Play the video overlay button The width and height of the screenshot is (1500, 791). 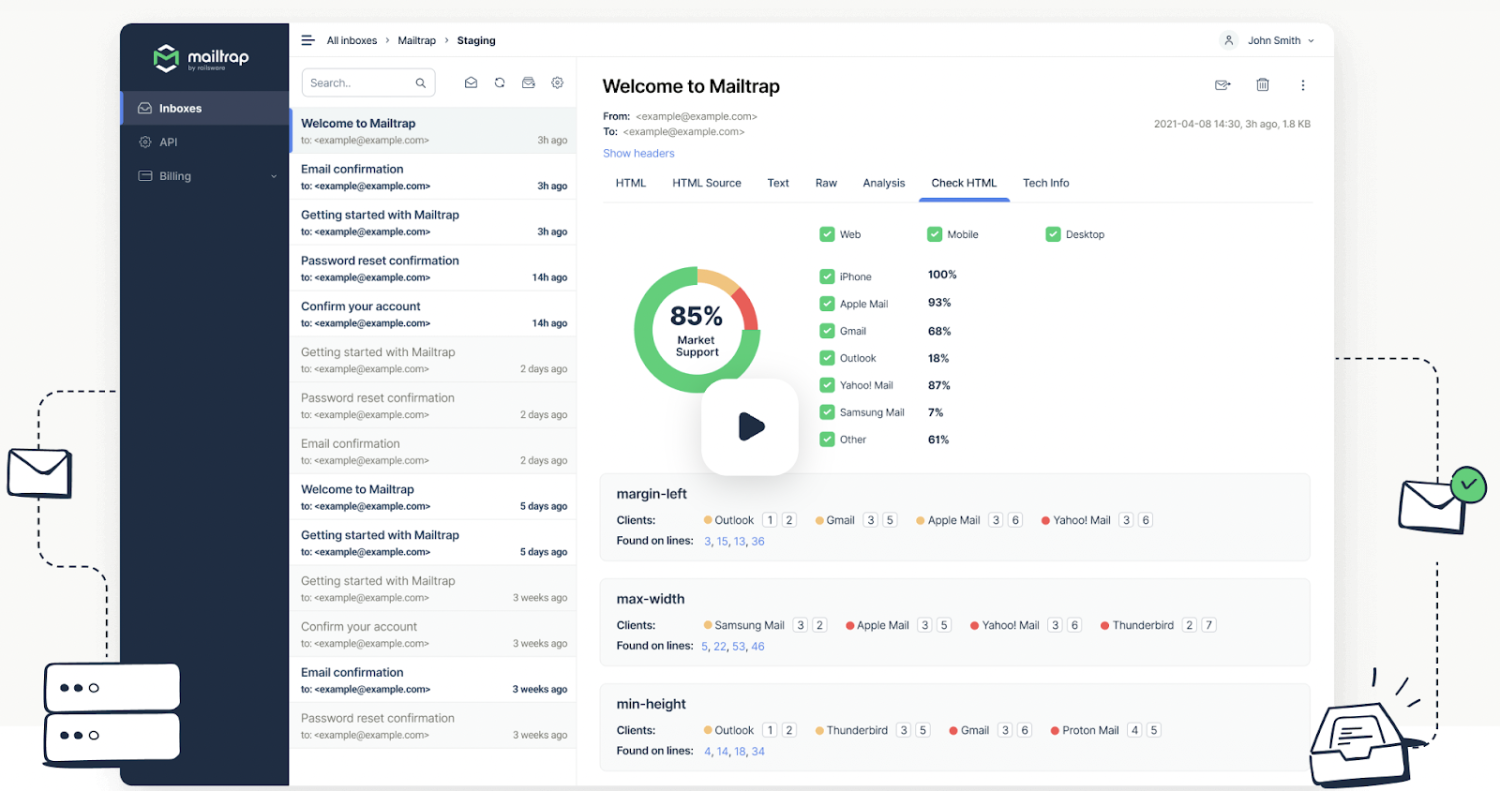point(750,427)
